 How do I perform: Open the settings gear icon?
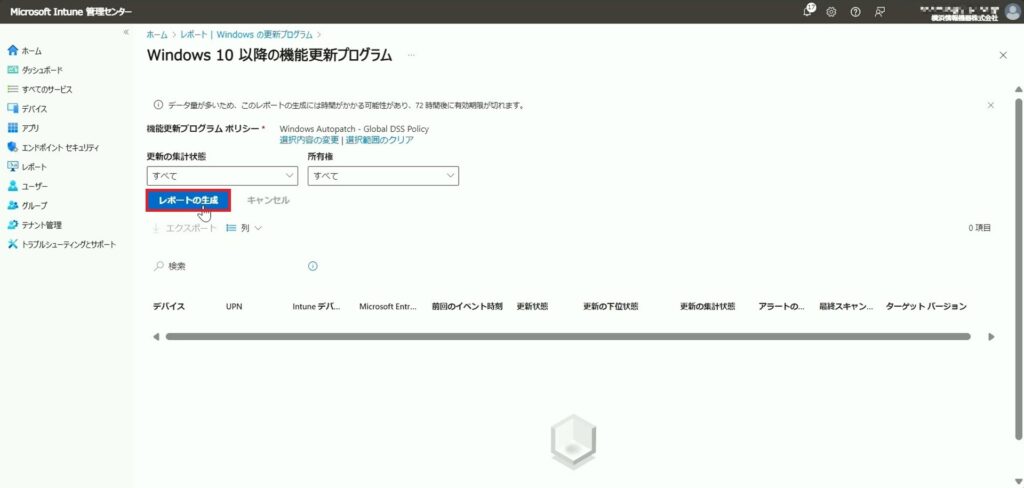click(831, 12)
